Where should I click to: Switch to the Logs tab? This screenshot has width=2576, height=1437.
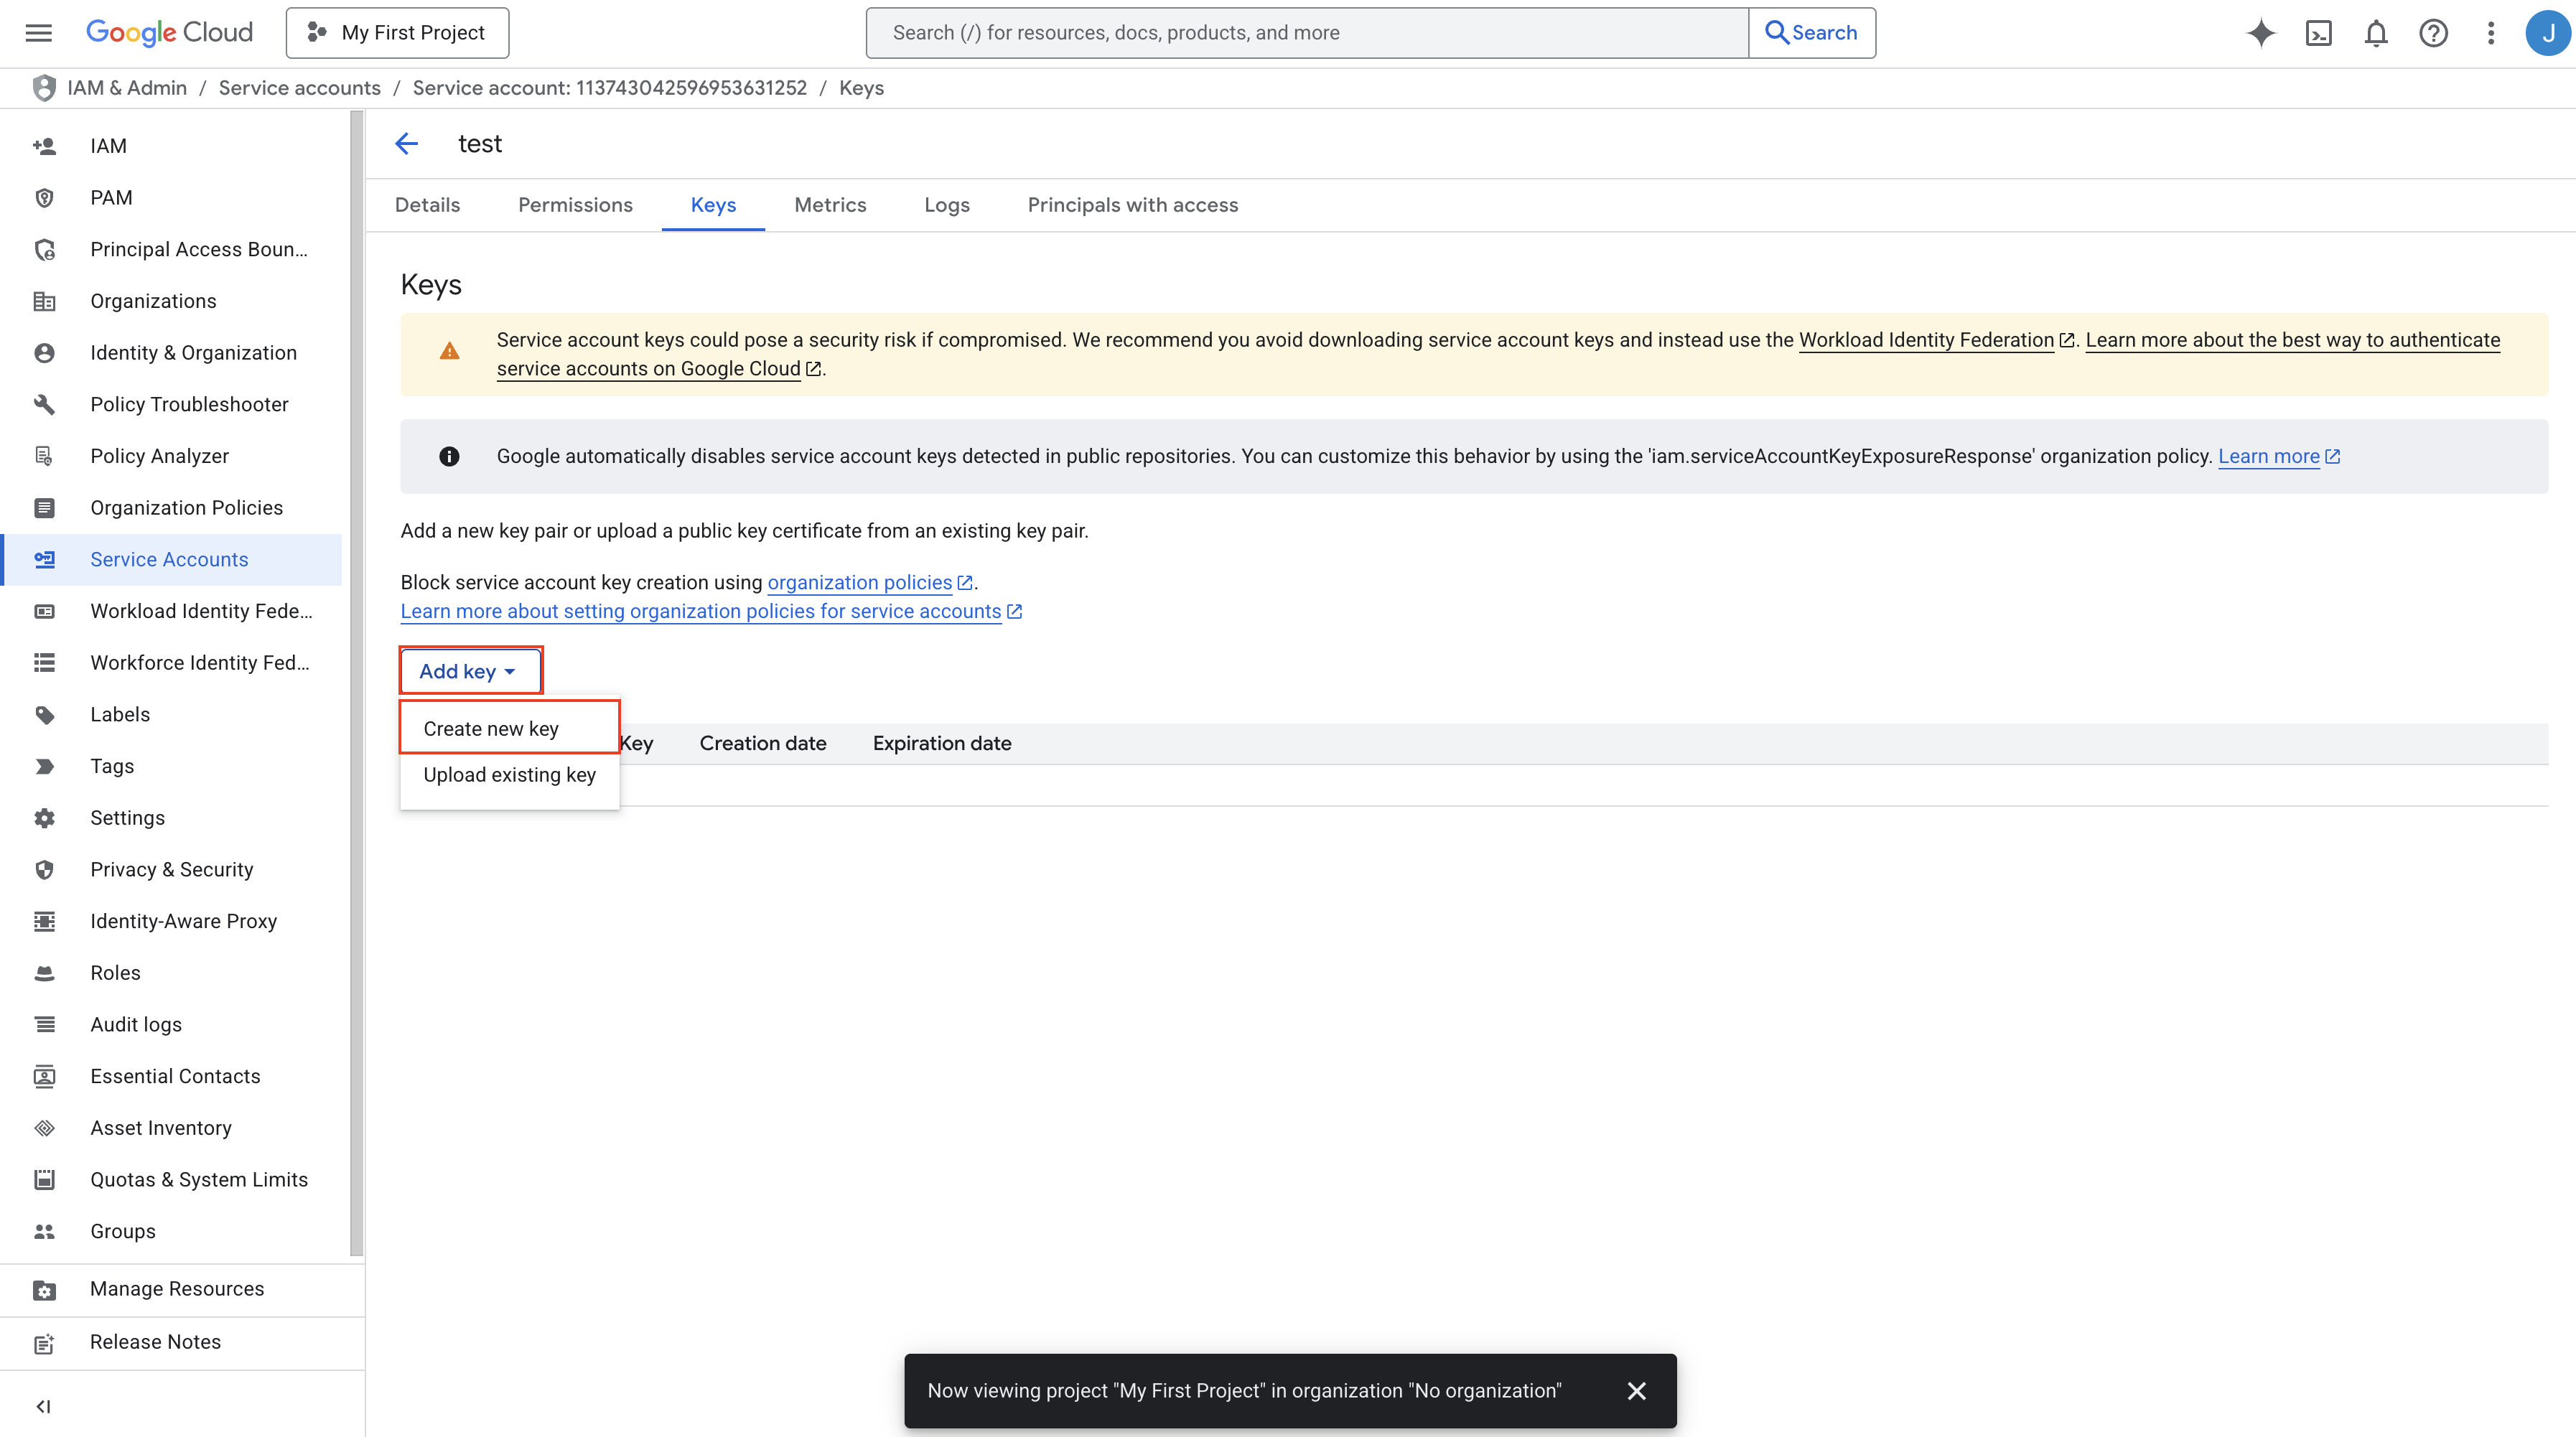click(946, 205)
